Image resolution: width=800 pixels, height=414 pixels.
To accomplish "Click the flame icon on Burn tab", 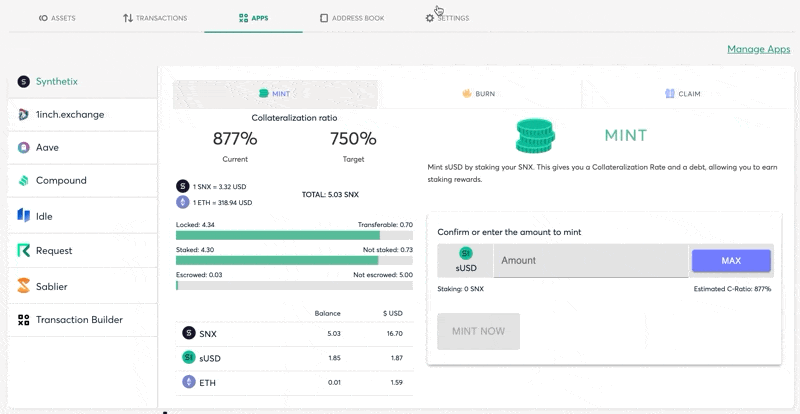I will pos(467,93).
